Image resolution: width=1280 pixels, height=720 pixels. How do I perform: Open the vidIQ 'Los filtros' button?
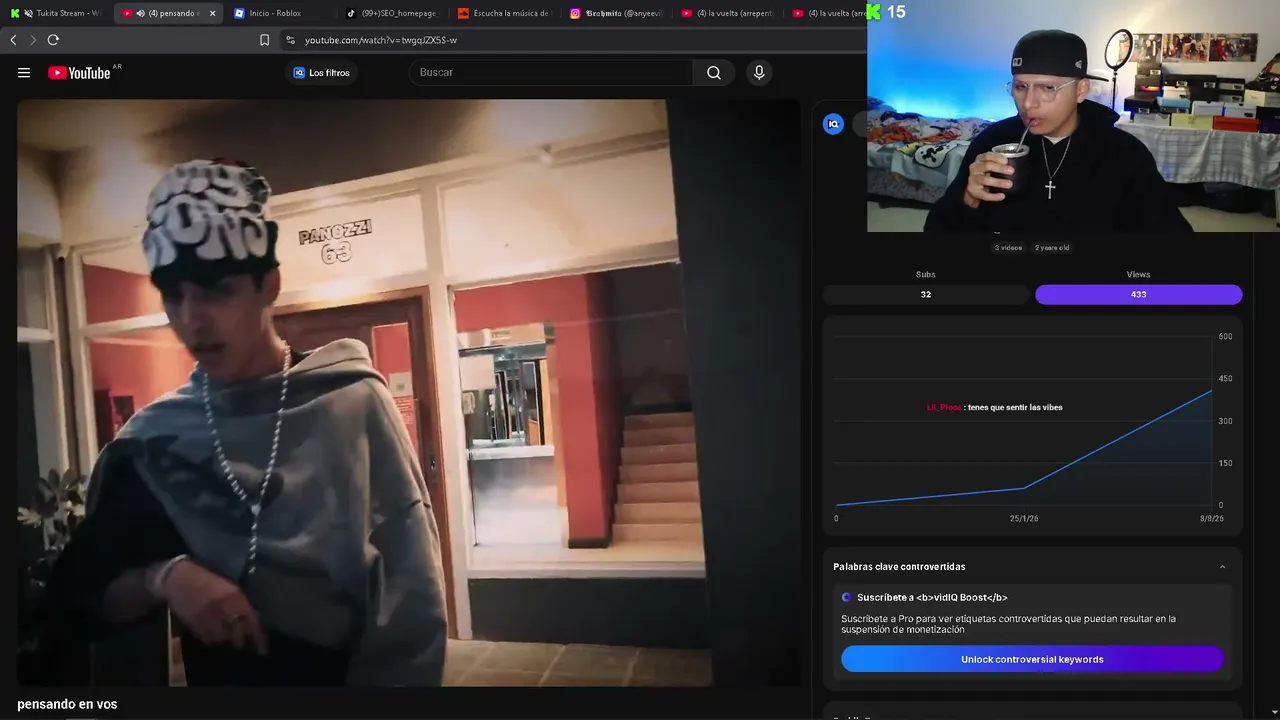tap(321, 73)
